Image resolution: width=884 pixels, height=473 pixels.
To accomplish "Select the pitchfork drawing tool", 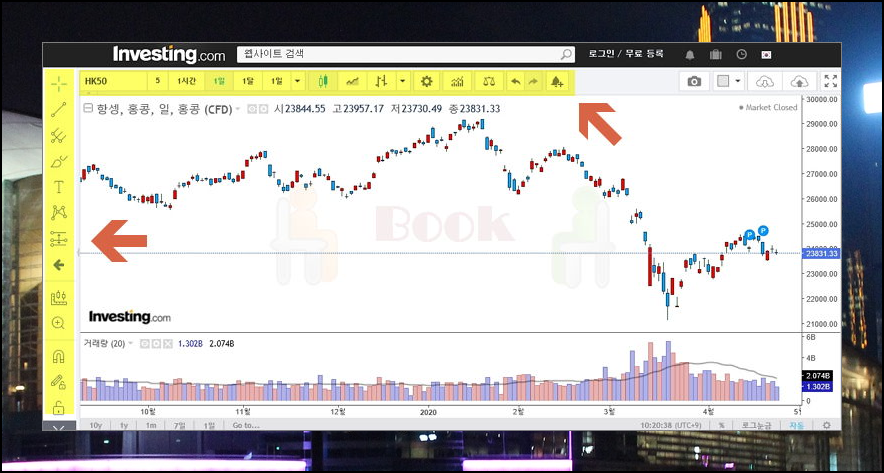I will point(59,135).
